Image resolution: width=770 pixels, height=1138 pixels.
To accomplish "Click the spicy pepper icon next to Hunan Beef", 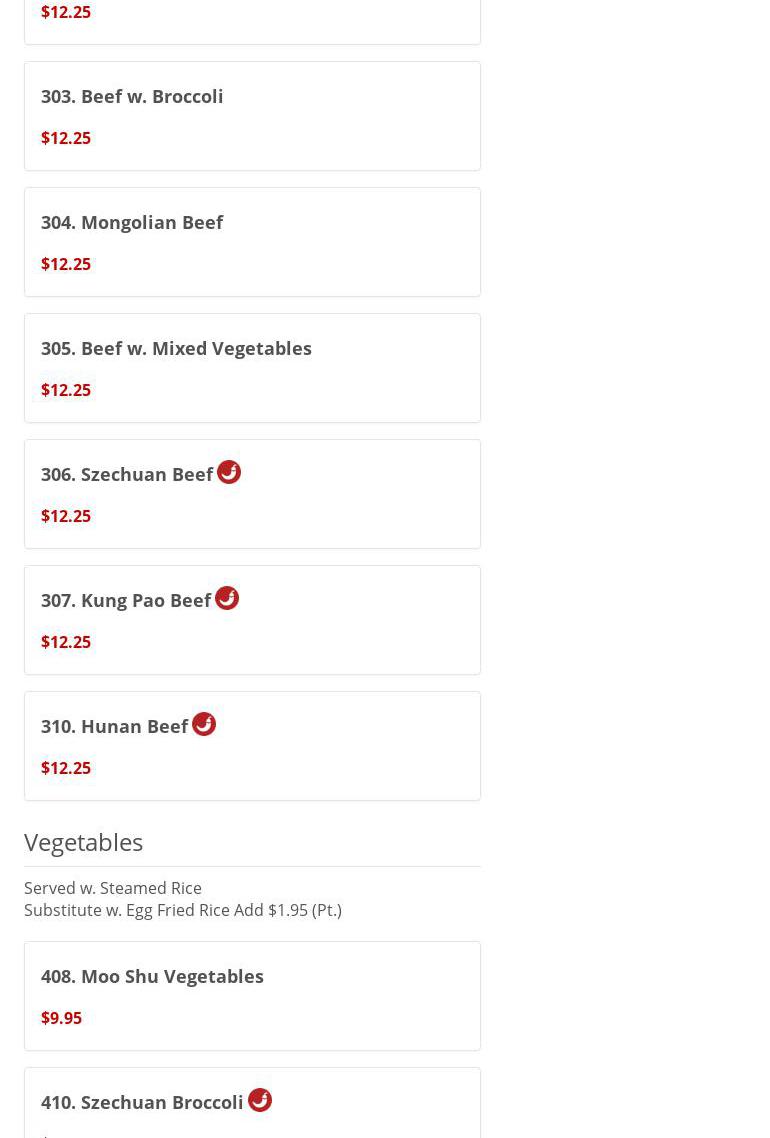I will [204, 724].
